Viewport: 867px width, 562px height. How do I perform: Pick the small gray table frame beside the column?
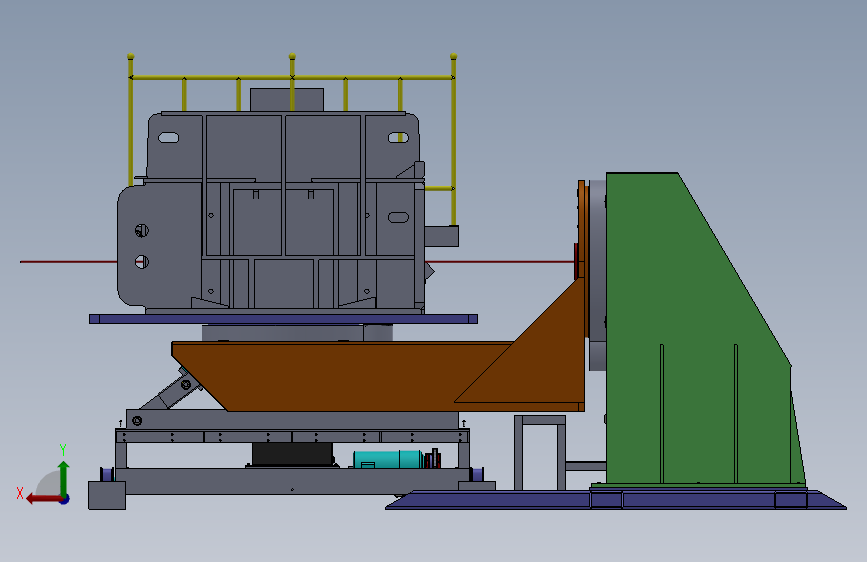tap(540, 452)
